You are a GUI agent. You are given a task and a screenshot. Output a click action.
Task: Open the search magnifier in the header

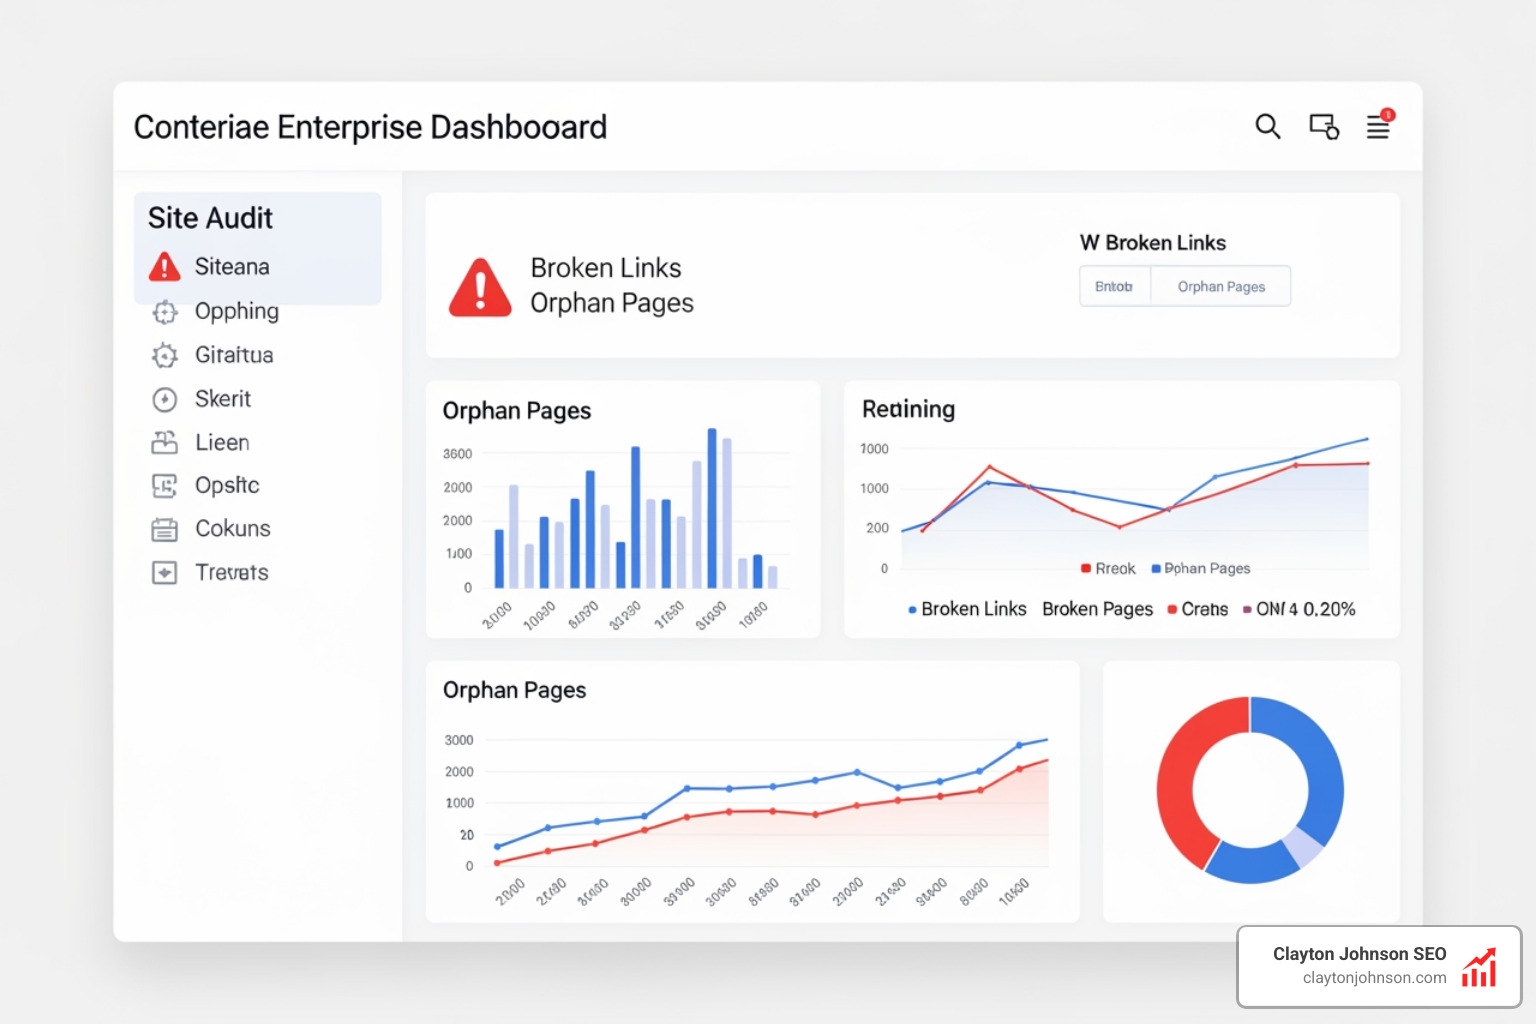(x=1268, y=127)
